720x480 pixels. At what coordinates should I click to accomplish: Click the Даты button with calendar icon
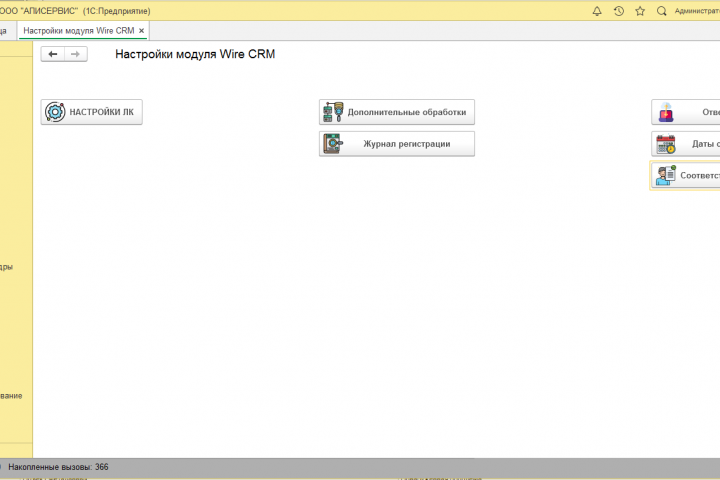pyautogui.click(x=686, y=144)
